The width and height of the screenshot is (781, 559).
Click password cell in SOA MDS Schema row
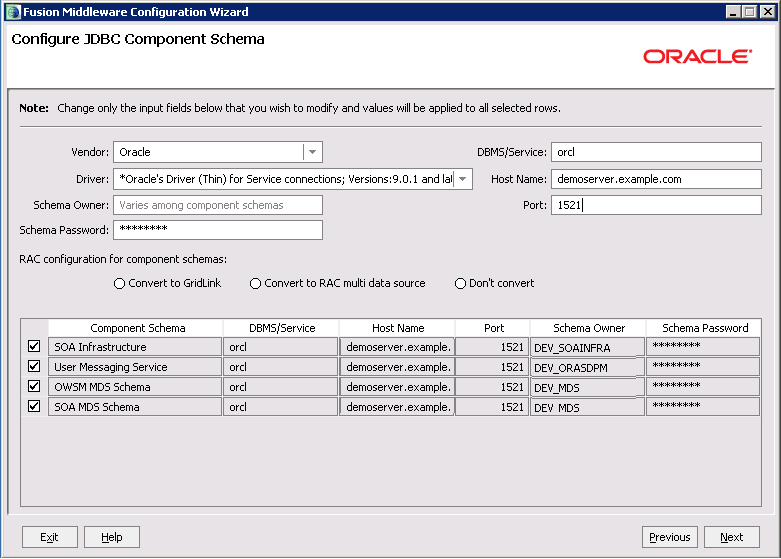click(703, 407)
